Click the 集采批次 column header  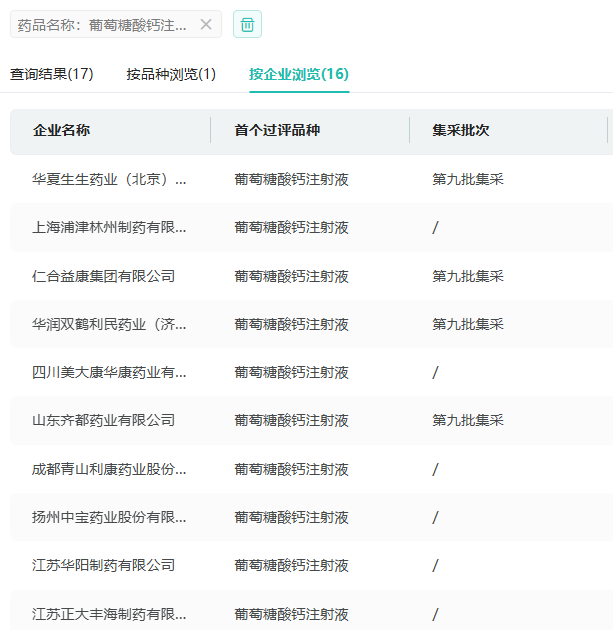[x=461, y=131]
